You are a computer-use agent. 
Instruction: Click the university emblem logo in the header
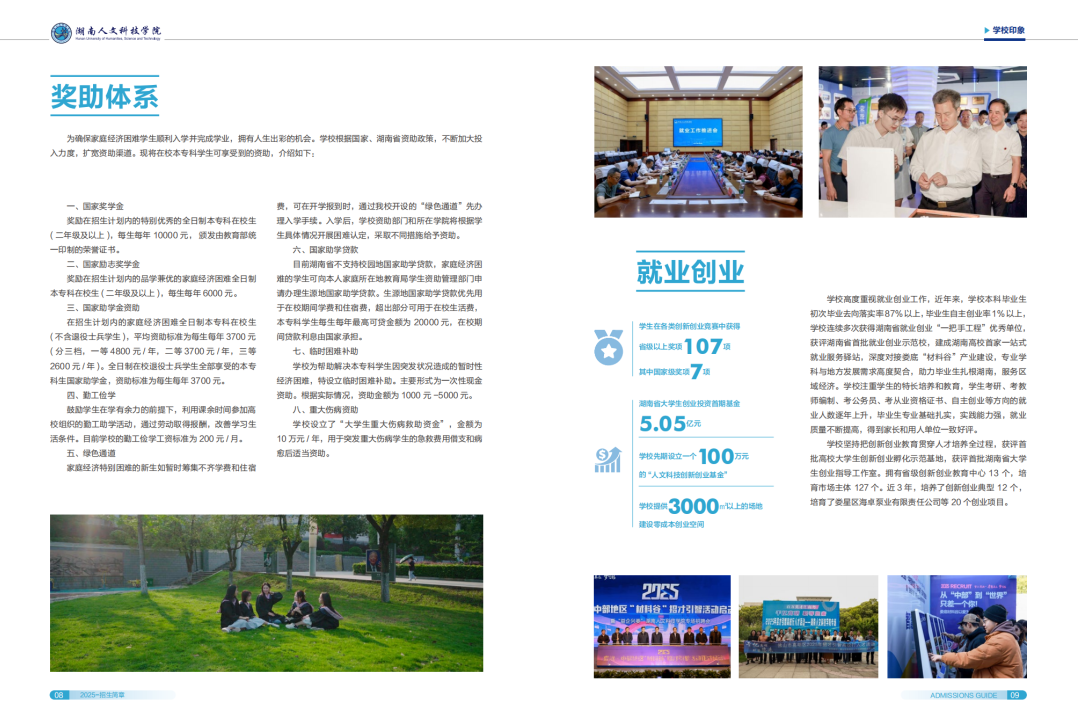point(62,33)
